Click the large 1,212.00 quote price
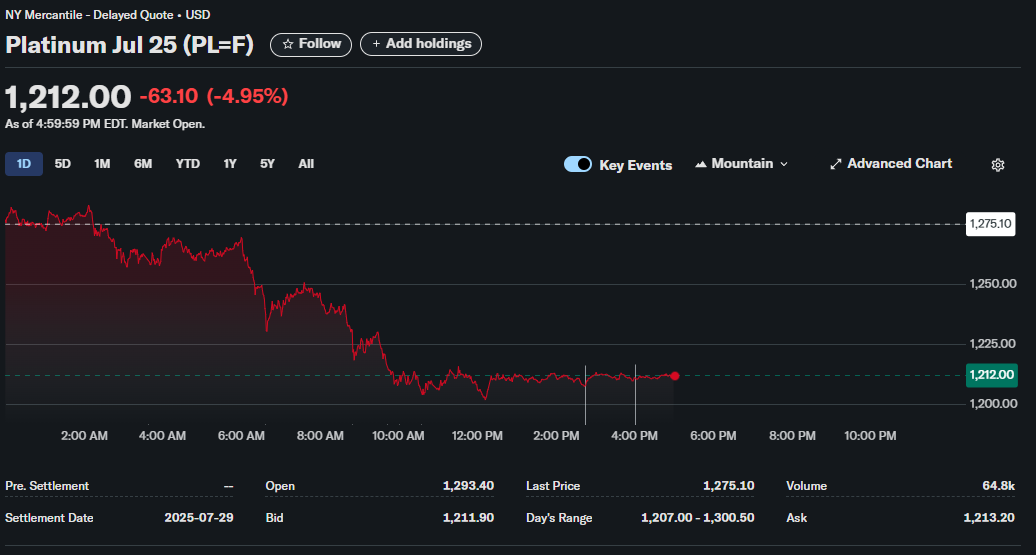This screenshot has height=555, width=1036. coord(69,97)
